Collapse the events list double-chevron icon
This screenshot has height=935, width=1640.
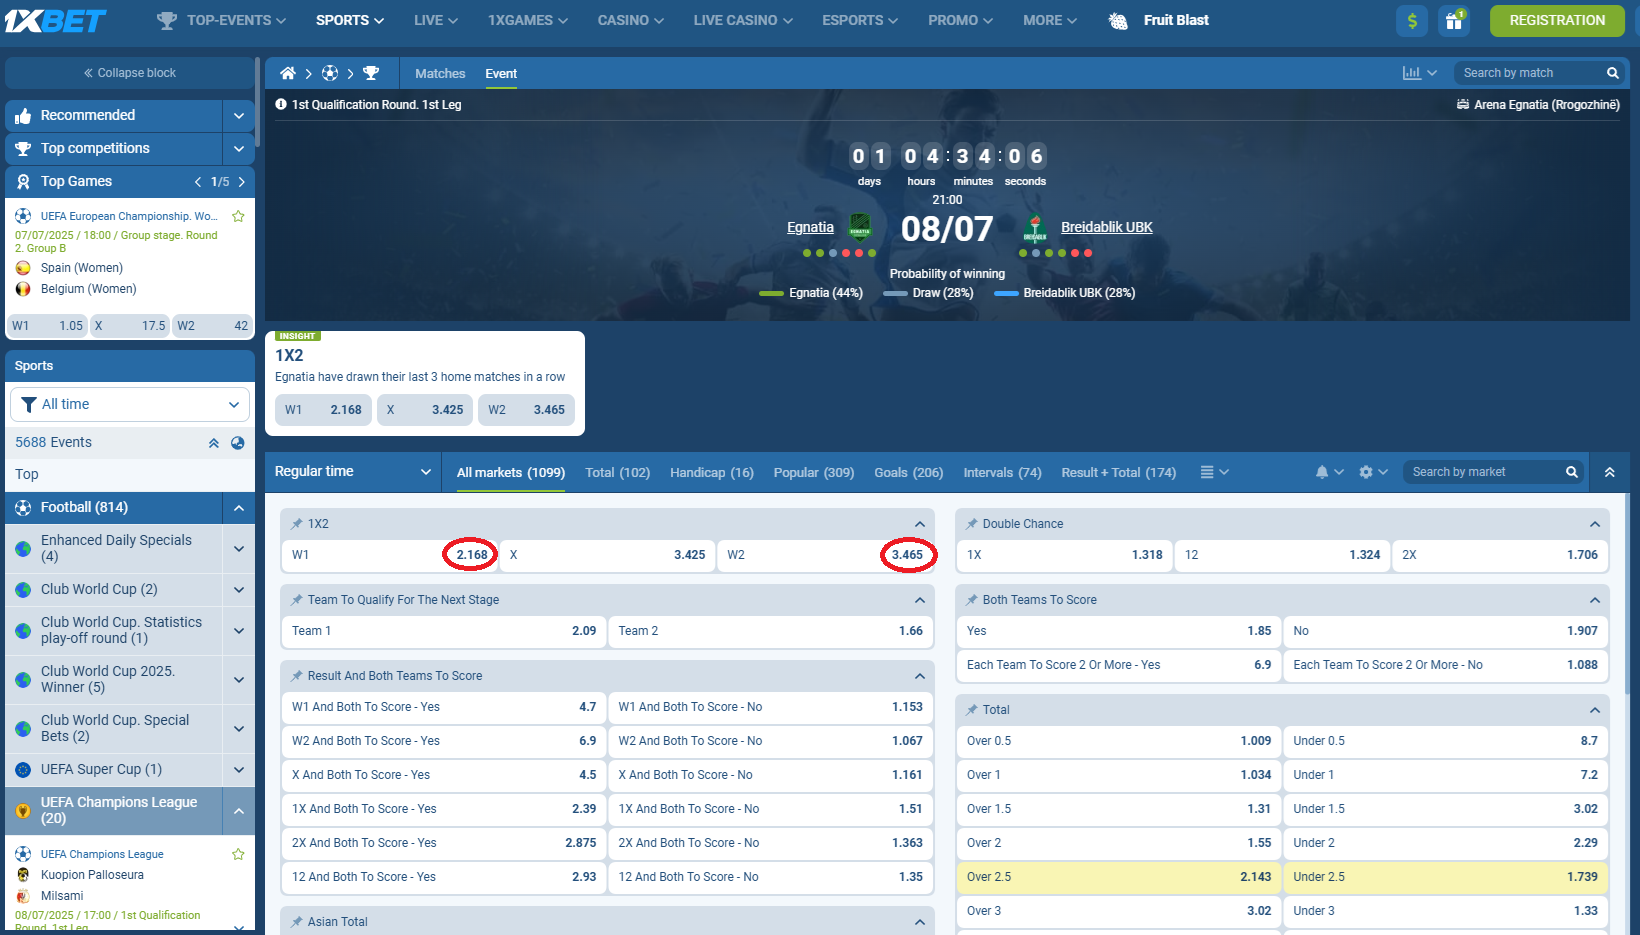click(x=214, y=443)
